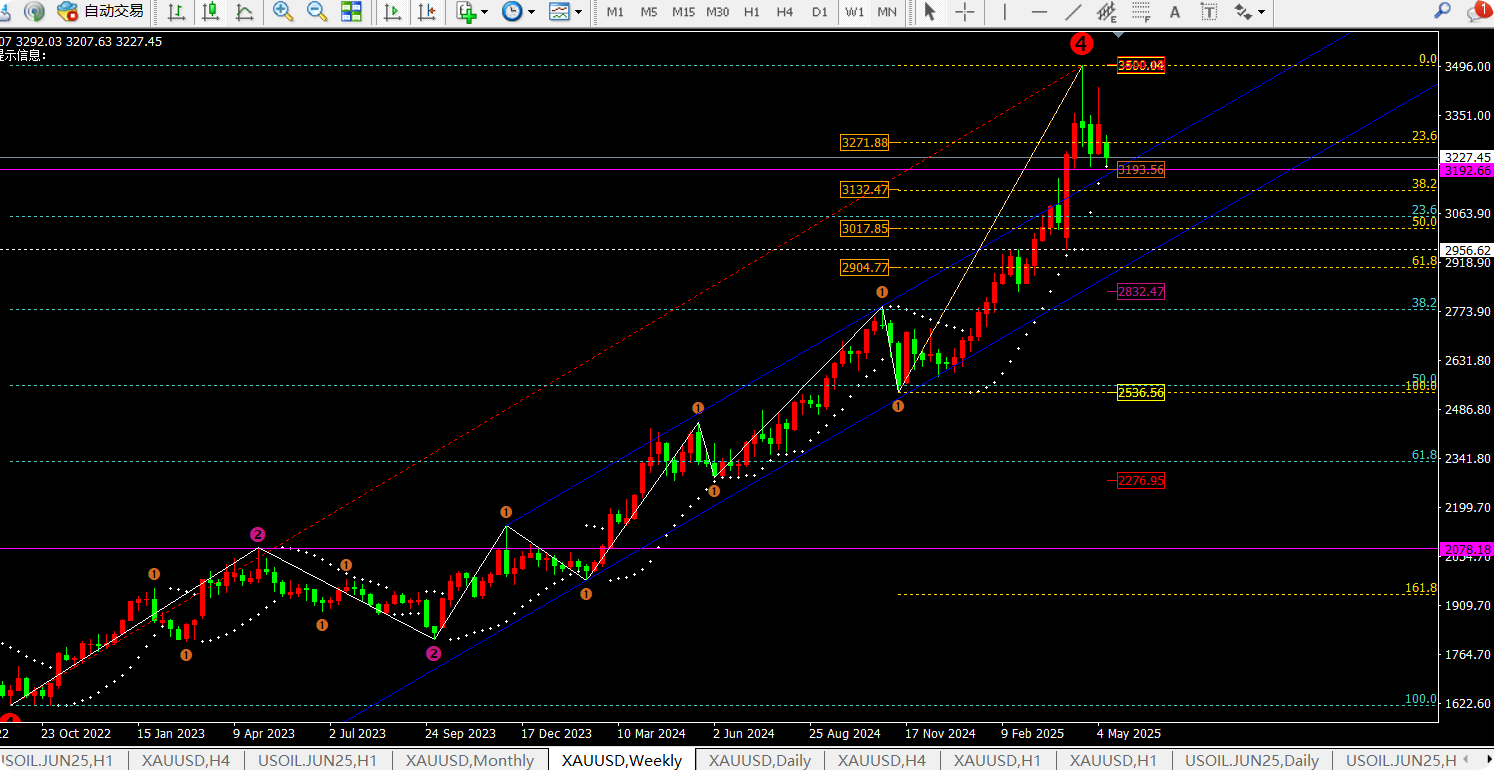
Task: Zoom out of the chart
Action: tap(317, 12)
